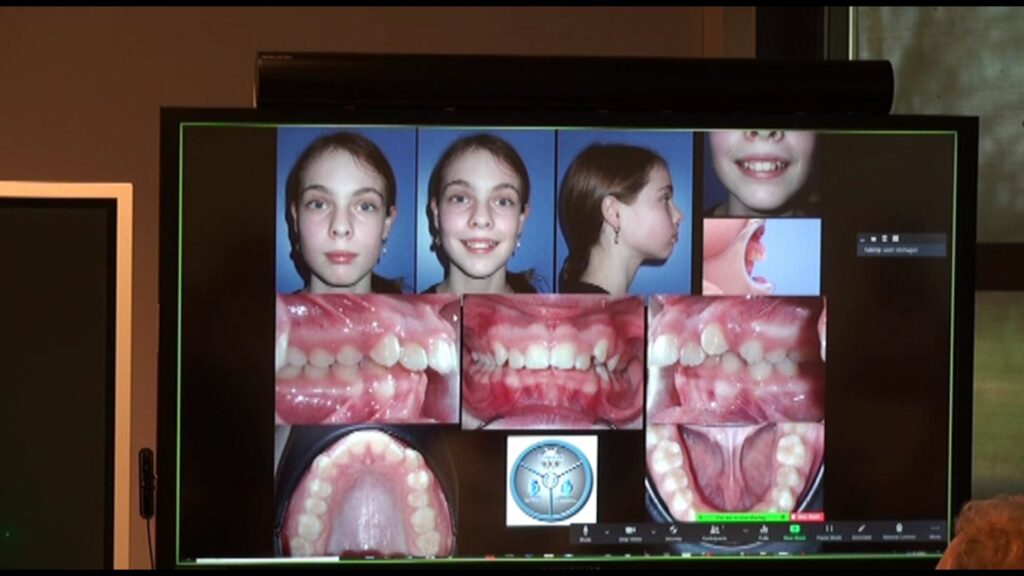Click the Stop Video camera icon
This screenshot has width=1024, height=576.
coord(631,530)
